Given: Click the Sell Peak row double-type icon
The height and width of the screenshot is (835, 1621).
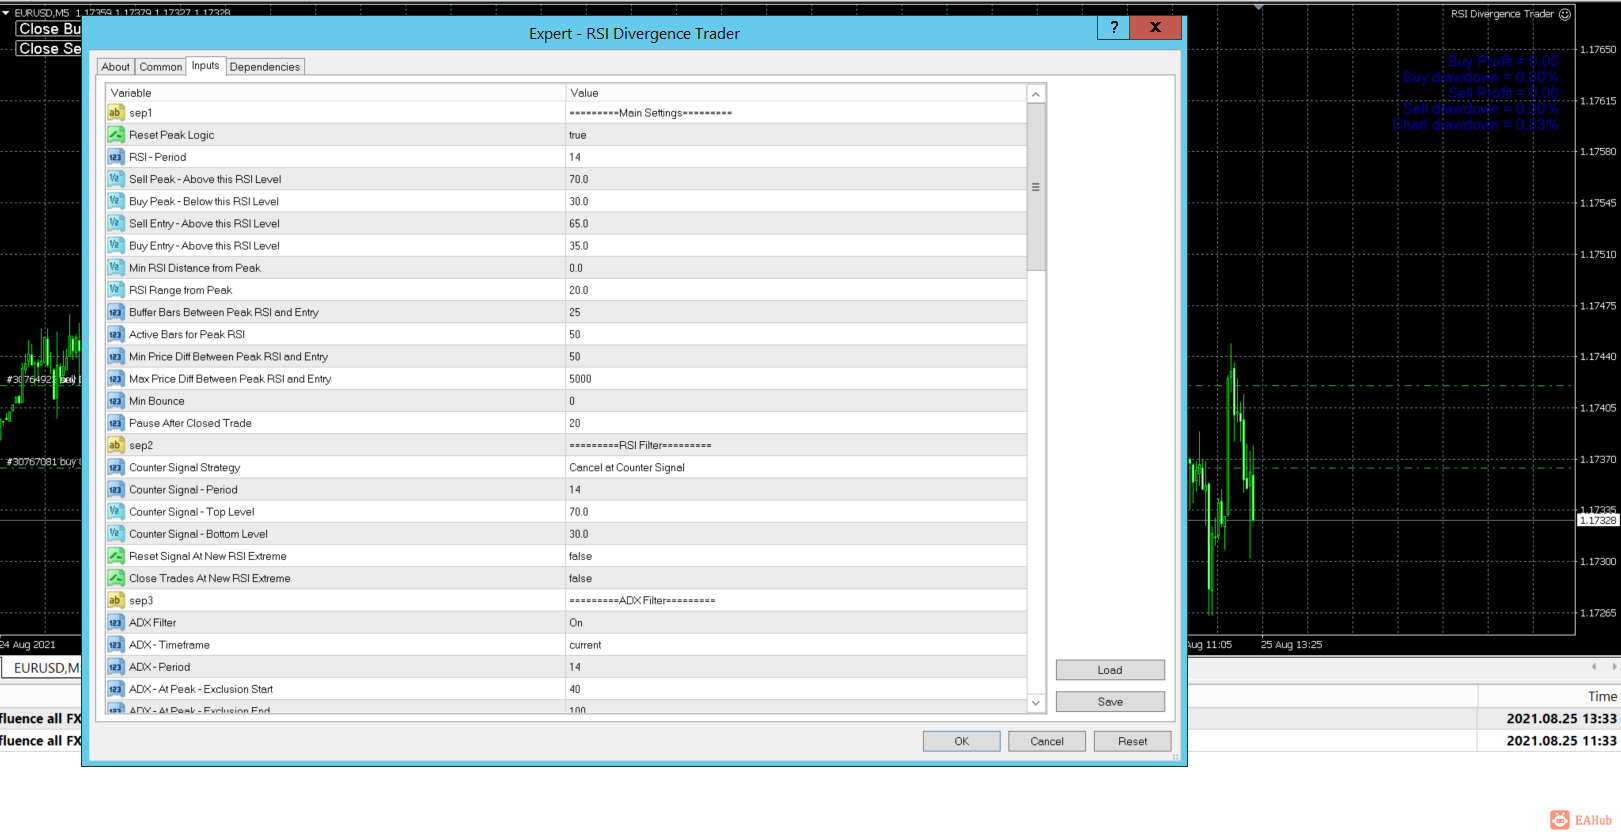Looking at the screenshot, I should pyautogui.click(x=116, y=179).
